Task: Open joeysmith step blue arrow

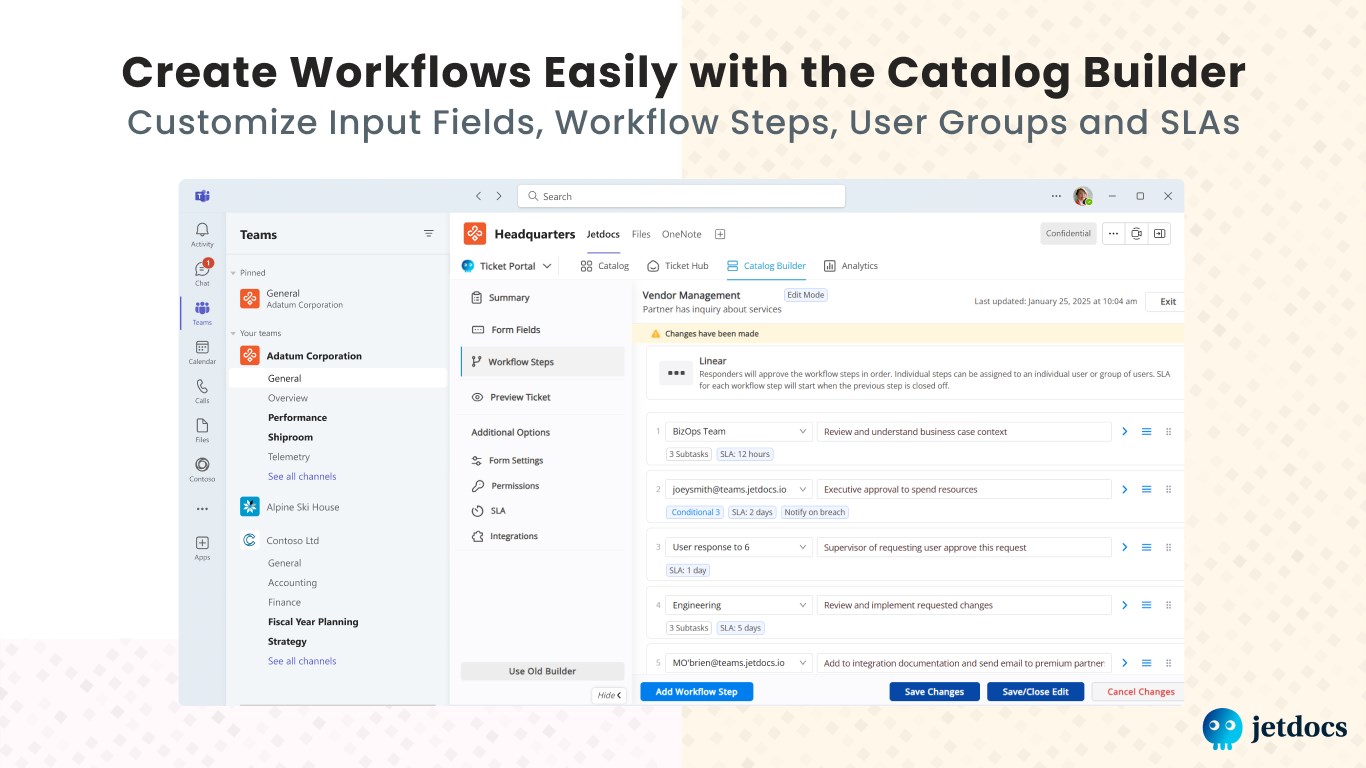Action: [1124, 490]
